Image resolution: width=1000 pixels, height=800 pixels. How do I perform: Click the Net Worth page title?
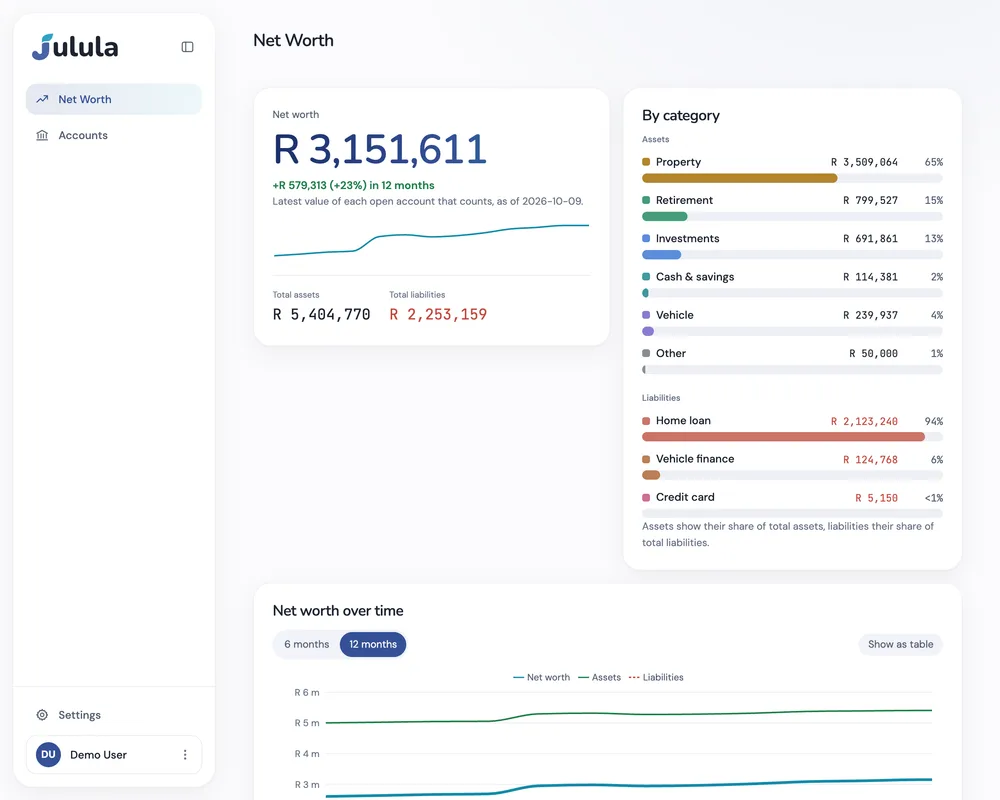(x=293, y=40)
